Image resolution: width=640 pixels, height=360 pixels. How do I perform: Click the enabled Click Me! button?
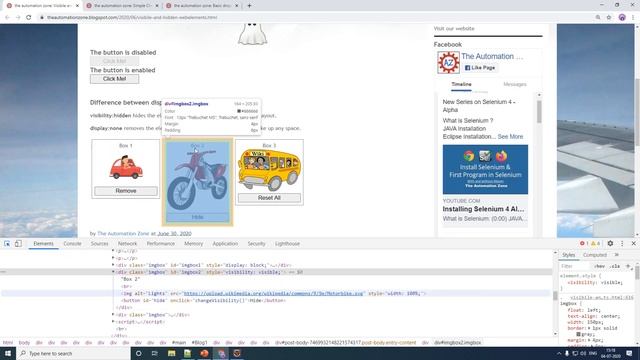(114, 79)
